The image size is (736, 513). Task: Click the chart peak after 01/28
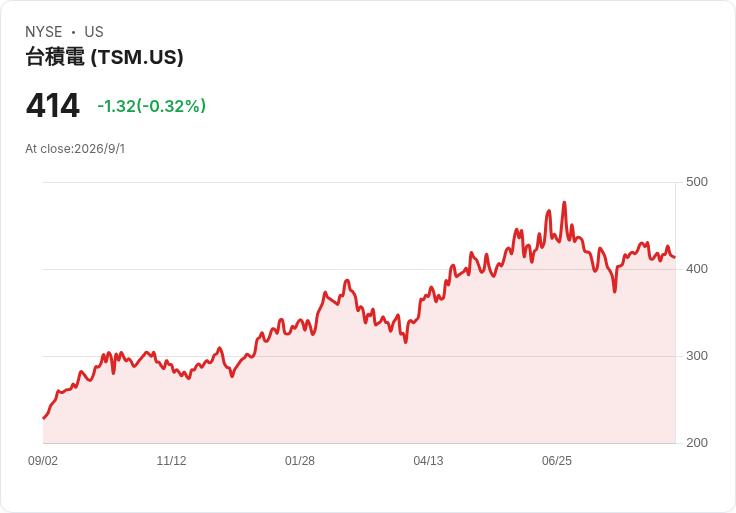347,281
